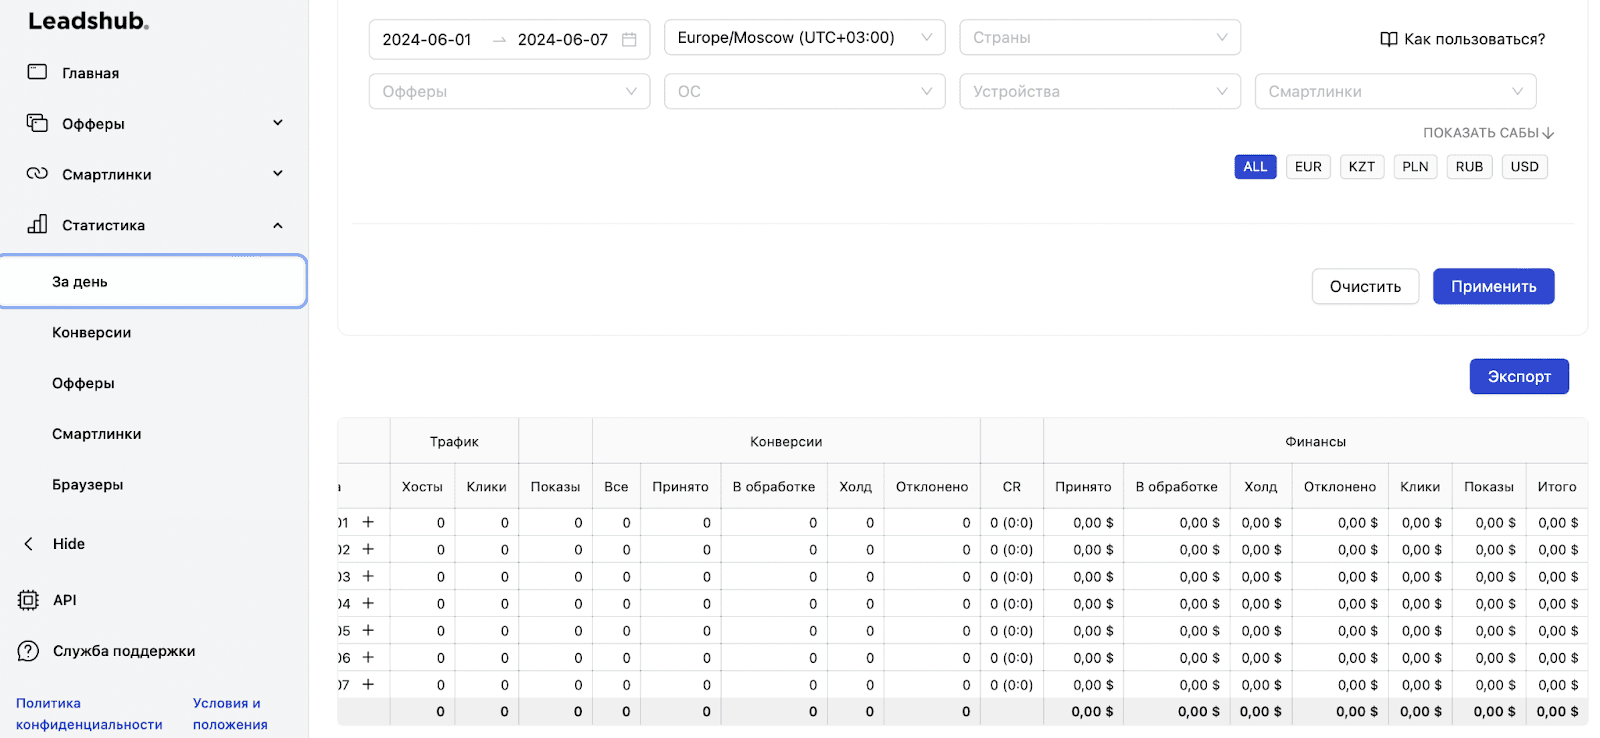The height and width of the screenshot is (738, 1600).
Task: Click the Экспорт button
Action: click(1519, 376)
